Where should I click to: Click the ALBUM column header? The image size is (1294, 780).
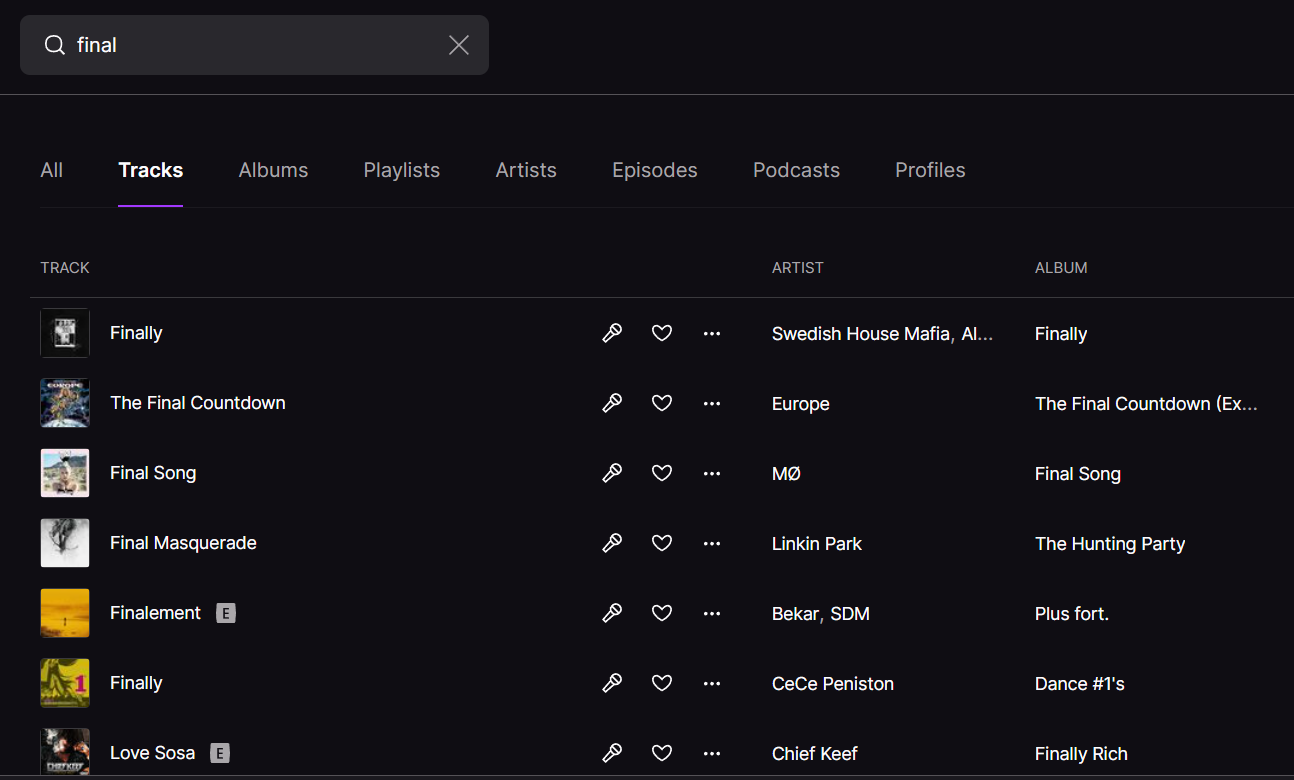[x=1061, y=268]
